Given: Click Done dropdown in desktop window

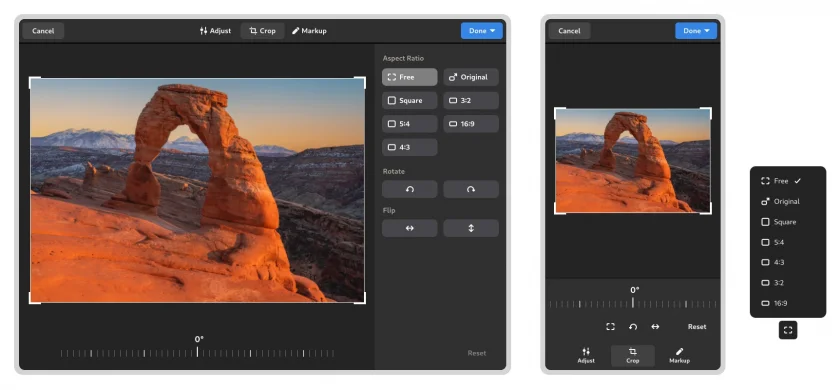Looking at the screenshot, I should pos(482,31).
